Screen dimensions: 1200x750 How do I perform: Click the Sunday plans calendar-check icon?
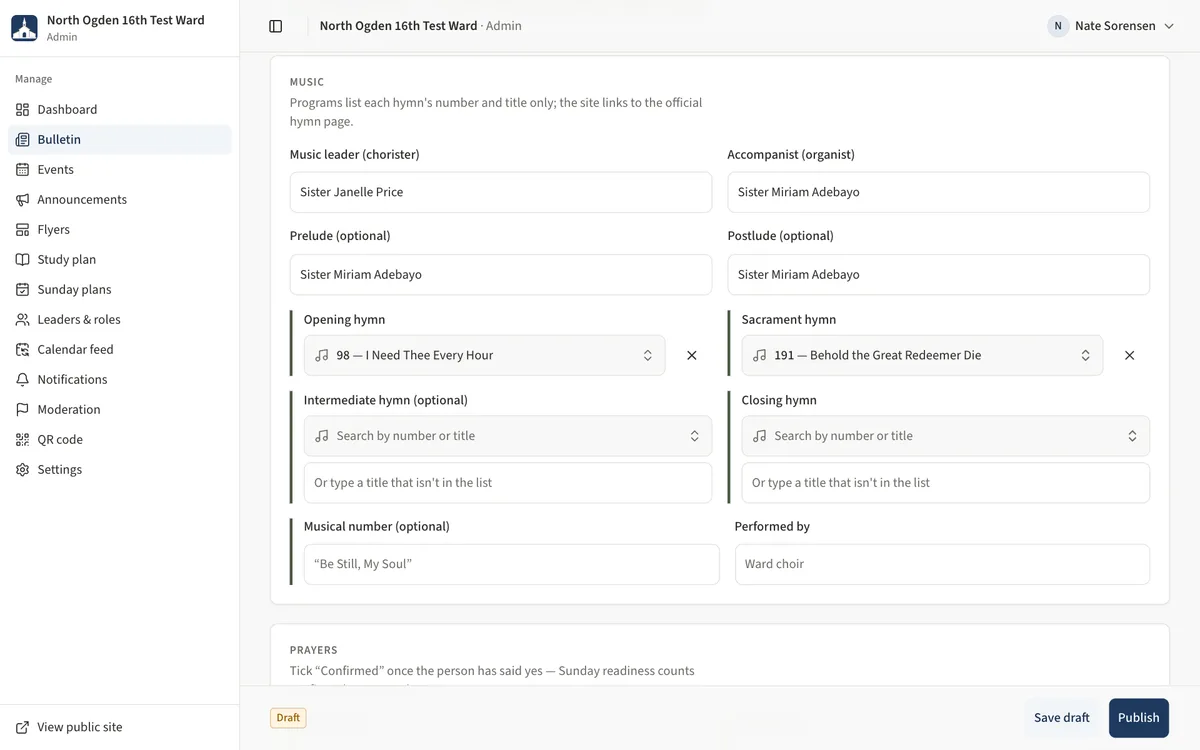(23, 289)
